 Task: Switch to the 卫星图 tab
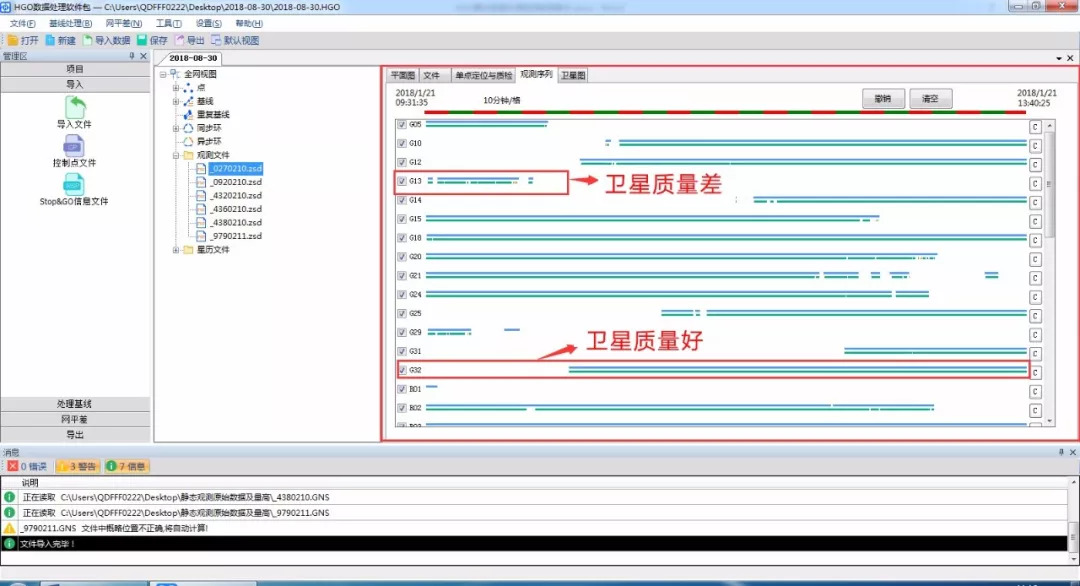tap(573, 75)
